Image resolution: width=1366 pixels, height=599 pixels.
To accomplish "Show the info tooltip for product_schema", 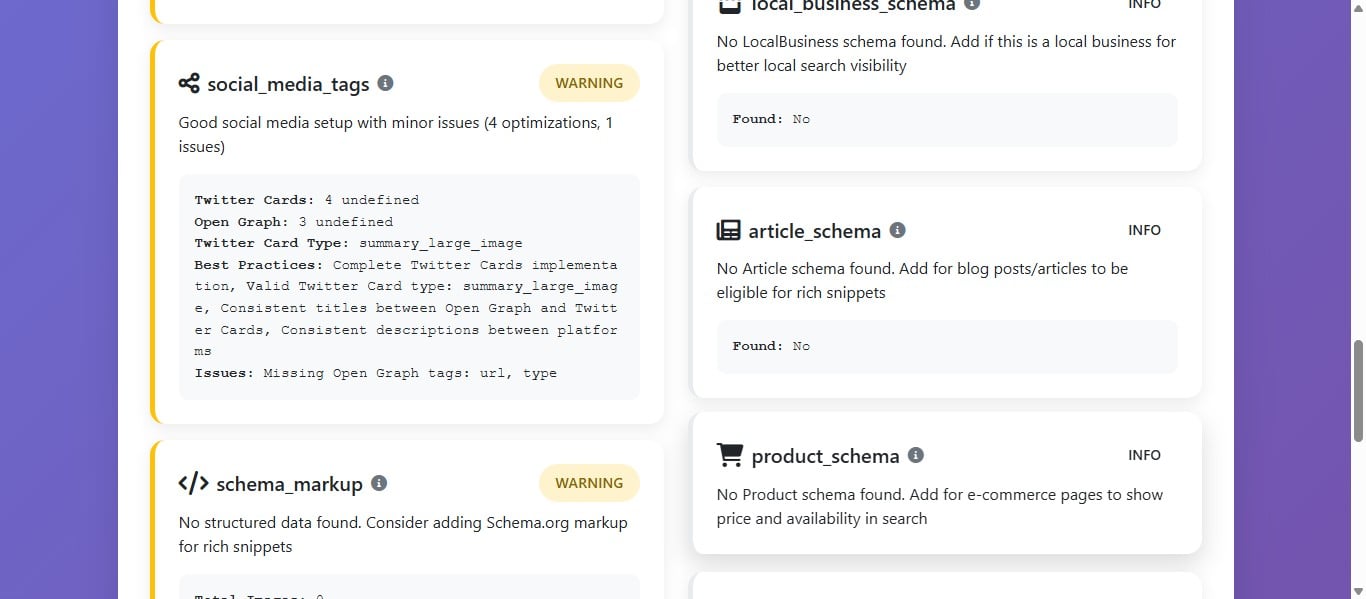I will point(915,455).
